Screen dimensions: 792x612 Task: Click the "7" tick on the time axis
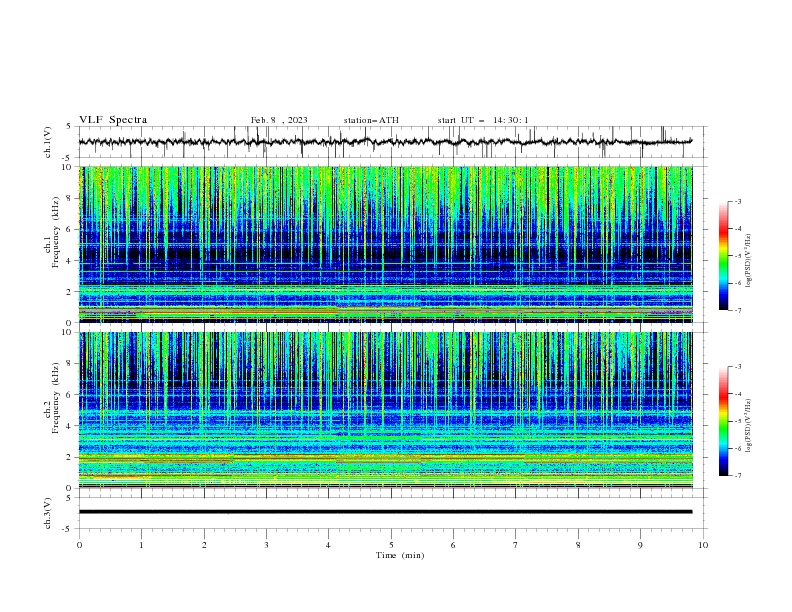pyautogui.click(x=516, y=545)
